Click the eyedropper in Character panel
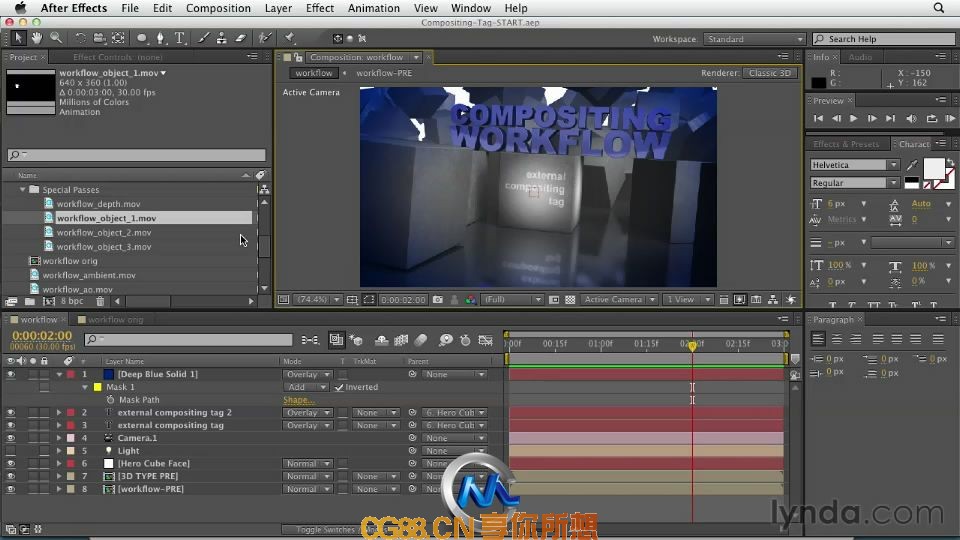The height and width of the screenshot is (540, 960). [912, 165]
